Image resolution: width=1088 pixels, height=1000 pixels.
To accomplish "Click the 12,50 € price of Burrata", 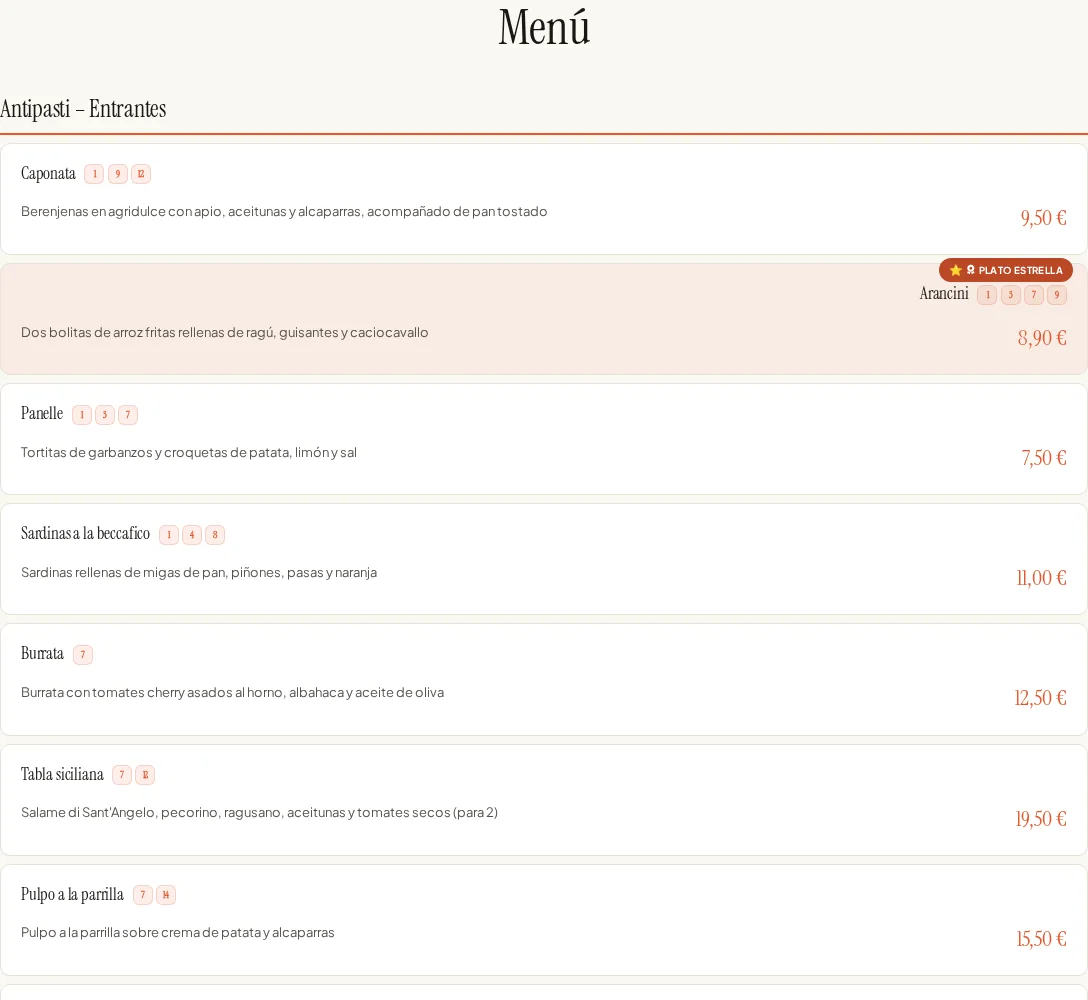I will (x=1040, y=698).
